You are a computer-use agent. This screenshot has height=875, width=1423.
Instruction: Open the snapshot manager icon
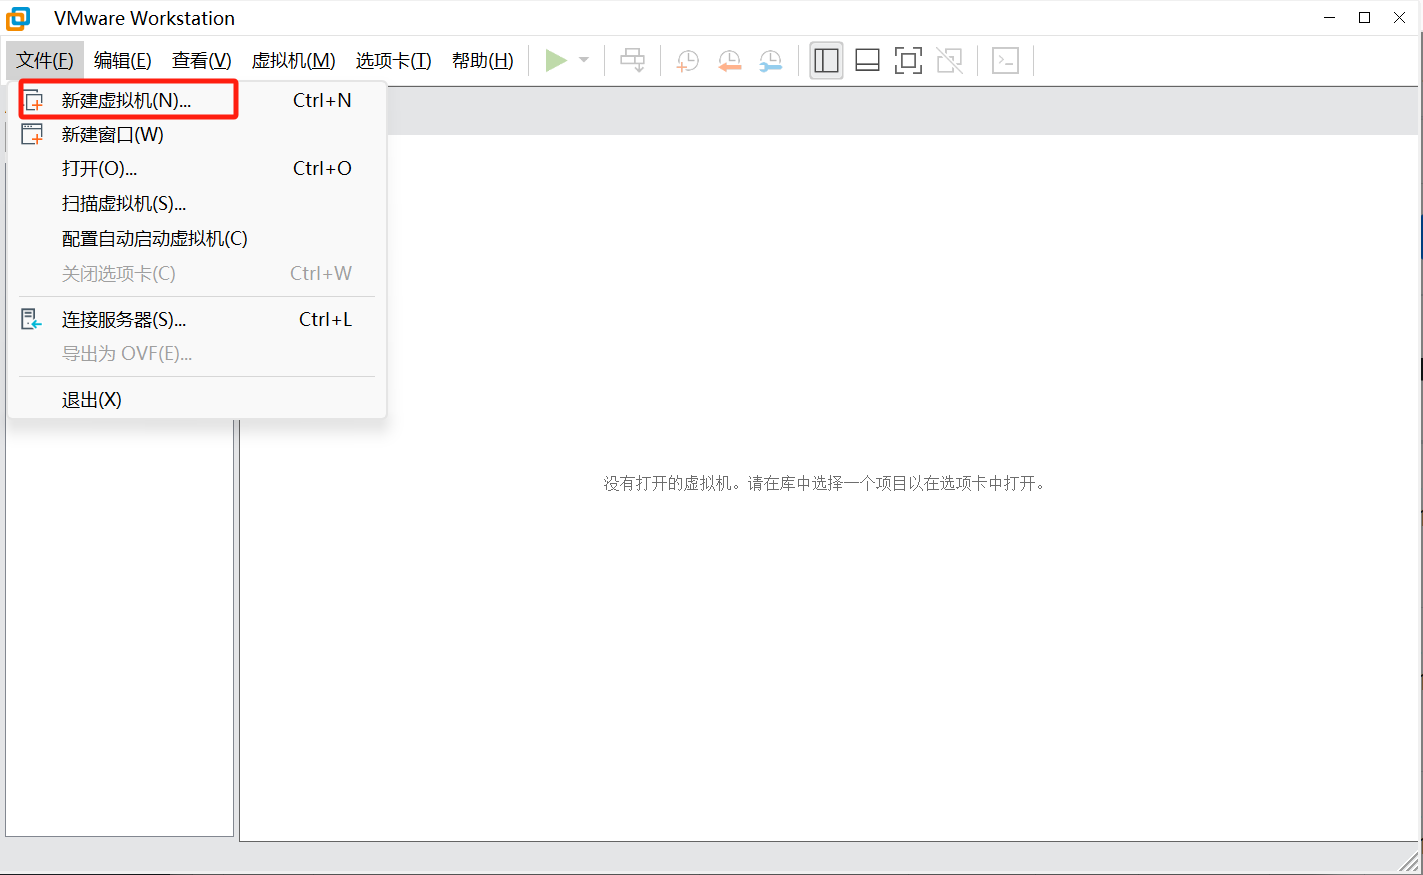[771, 61]
